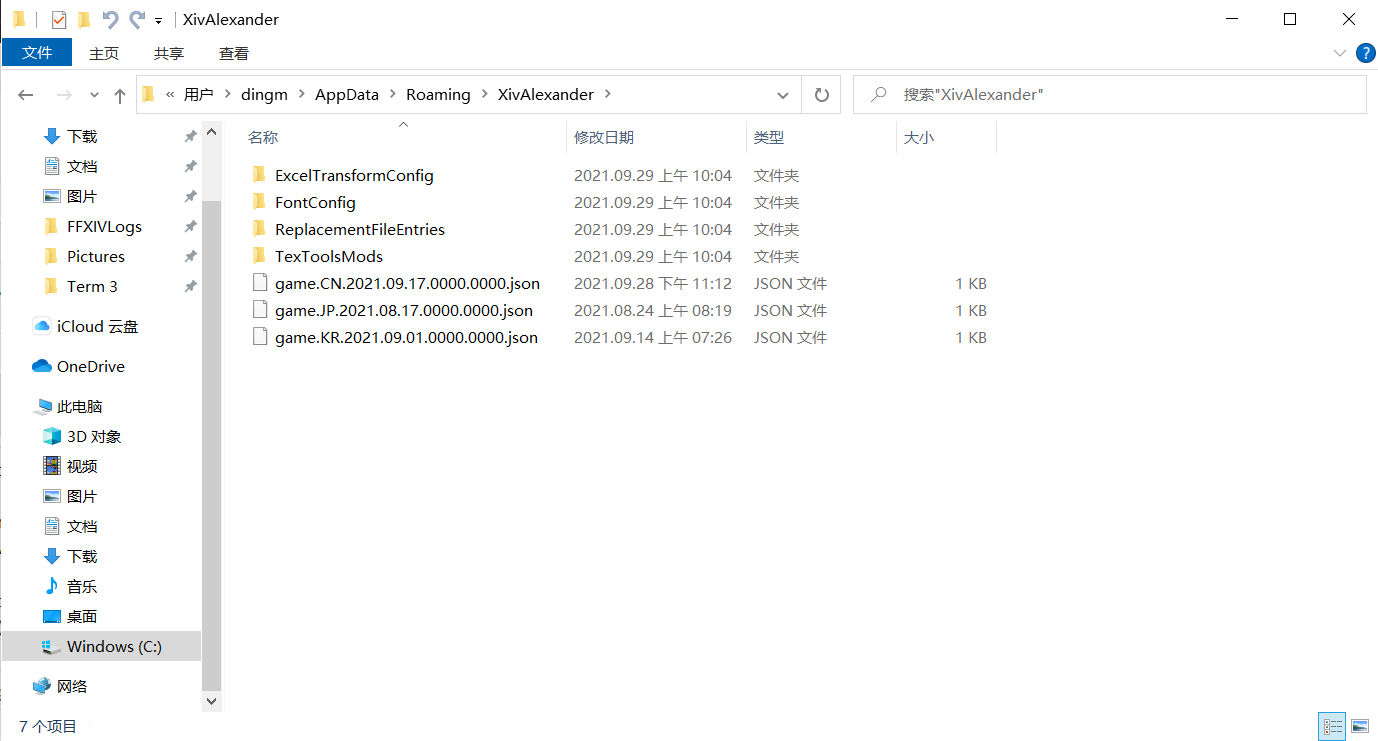Click the New folder quick access icon
The image size is (1378, 741).
tap(84, 19)
